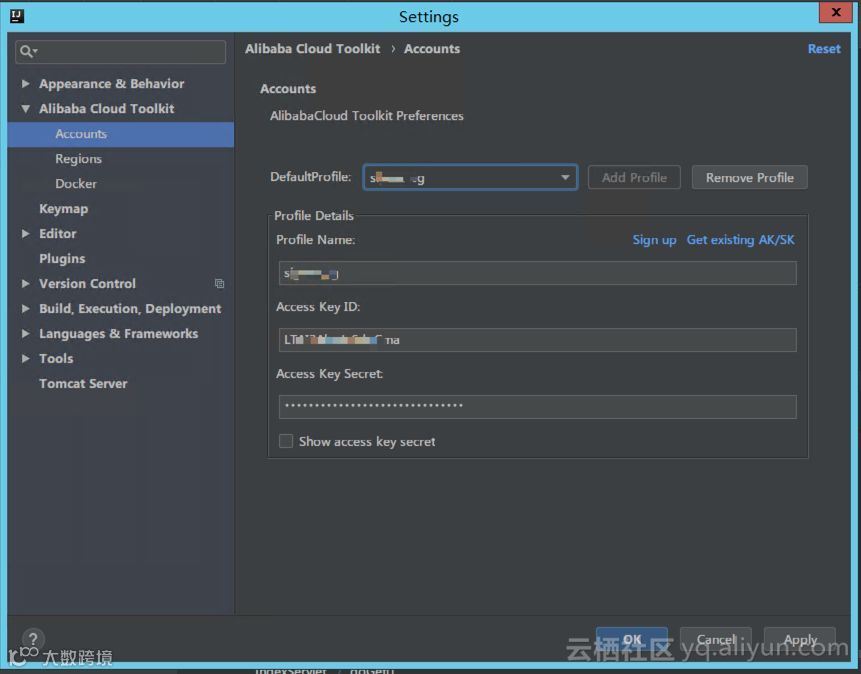This screenshot has width=861, height=674.
Task: Open help with the question mark icon
Action: point(33,639)
